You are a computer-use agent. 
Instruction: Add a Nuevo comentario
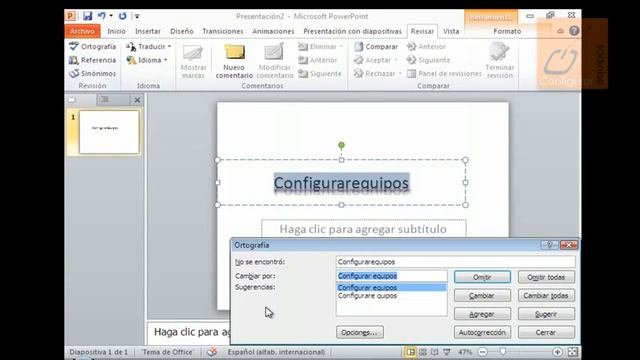click(x=234, y=61)
